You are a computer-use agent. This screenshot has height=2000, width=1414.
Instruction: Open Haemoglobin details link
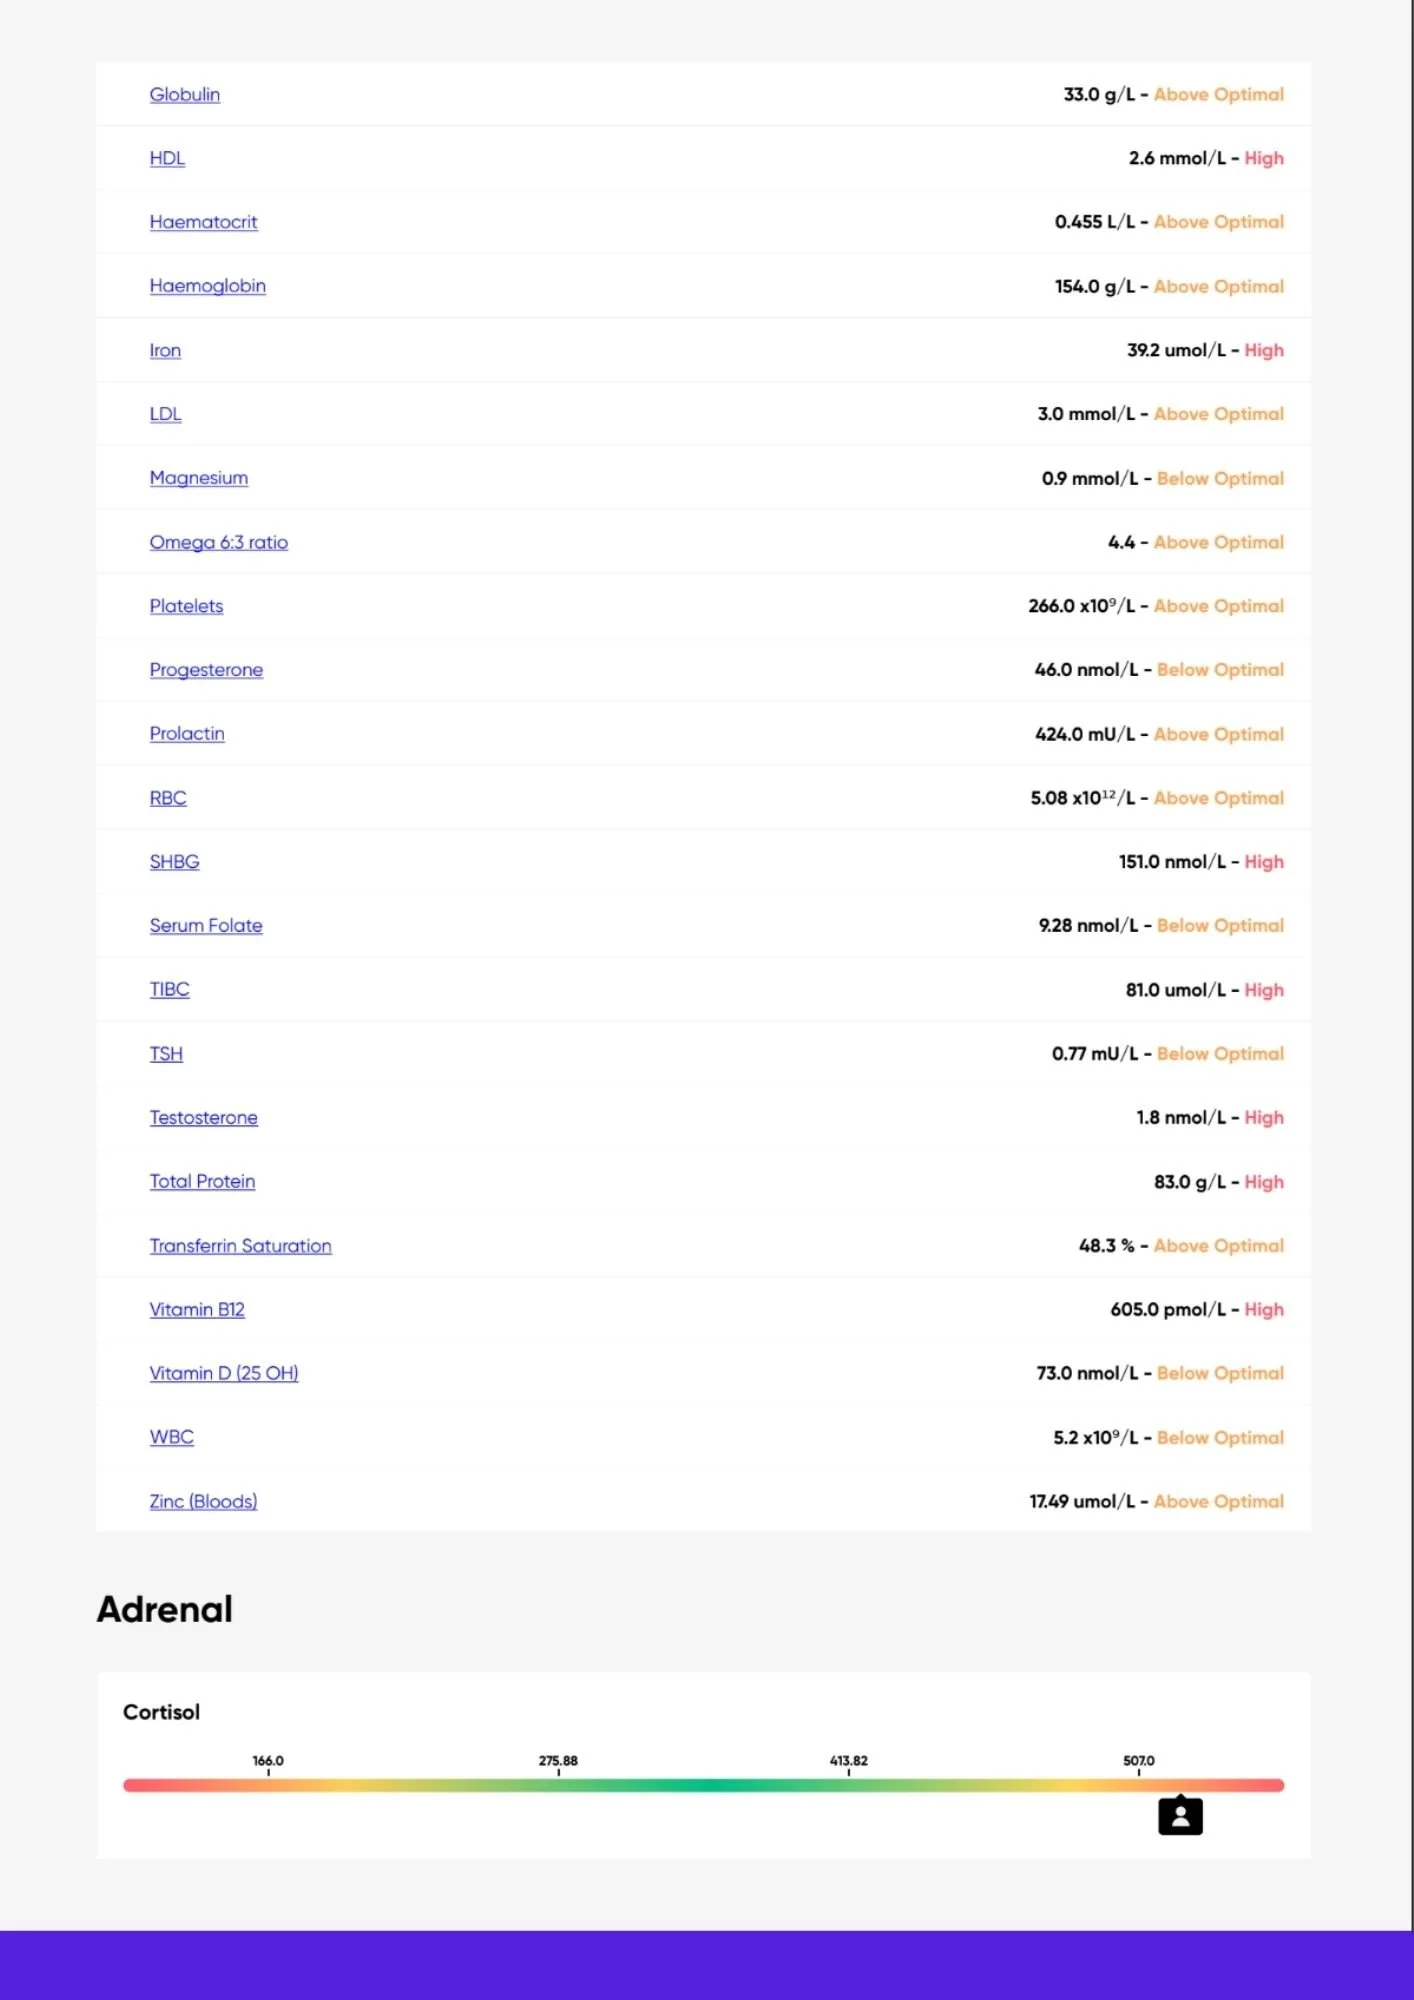208,286
